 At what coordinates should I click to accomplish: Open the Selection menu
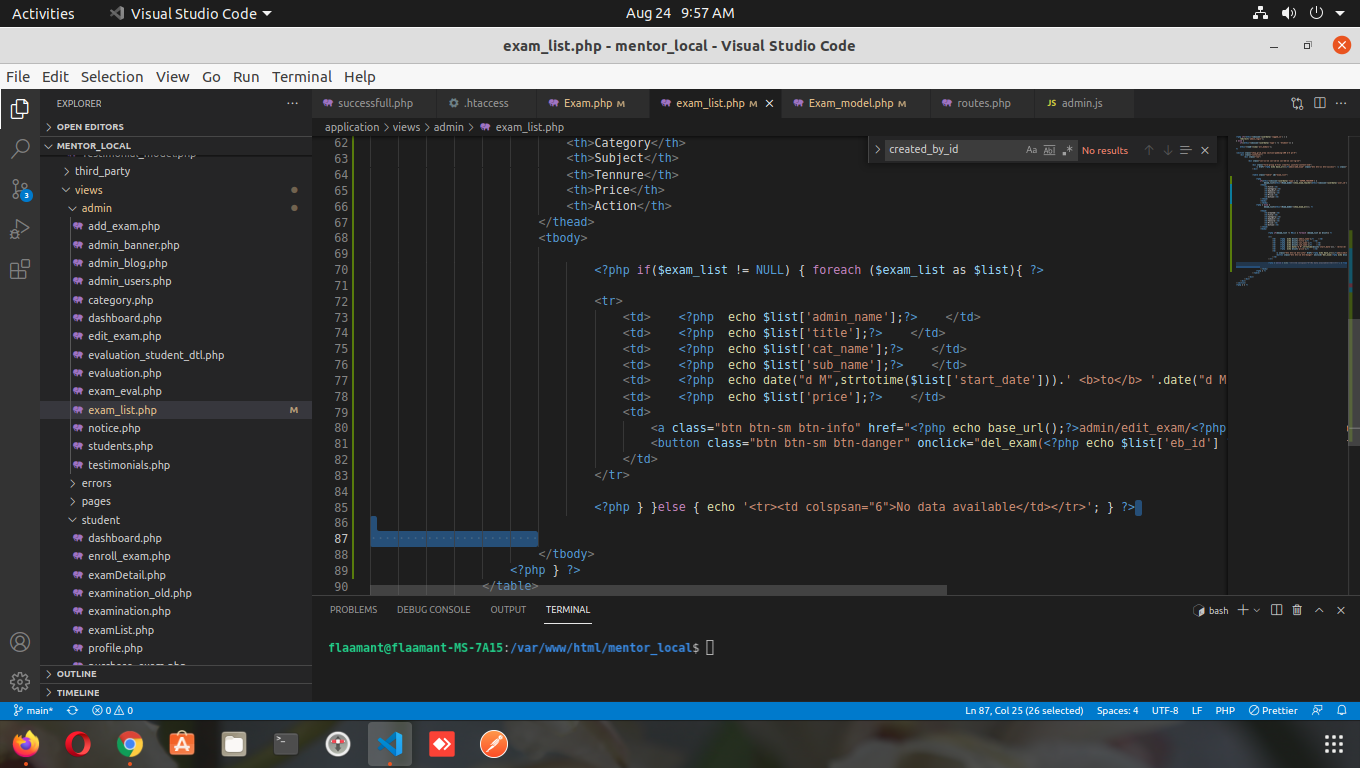click(112, 77)
